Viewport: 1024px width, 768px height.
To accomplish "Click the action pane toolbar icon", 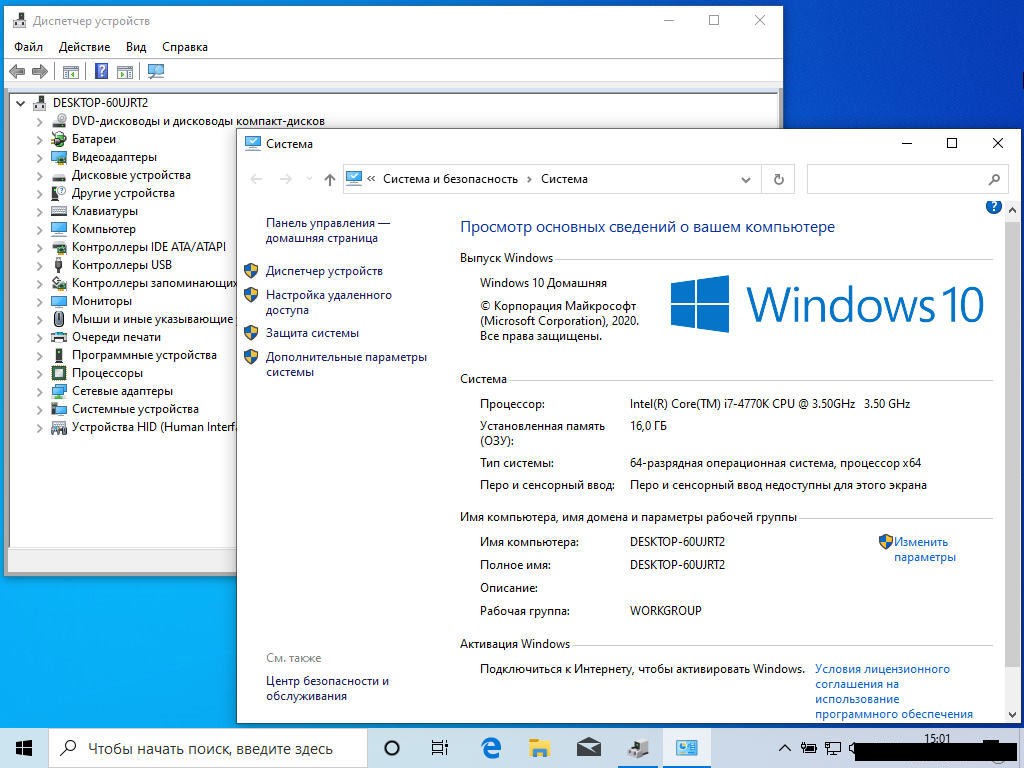I will point(125,72).
